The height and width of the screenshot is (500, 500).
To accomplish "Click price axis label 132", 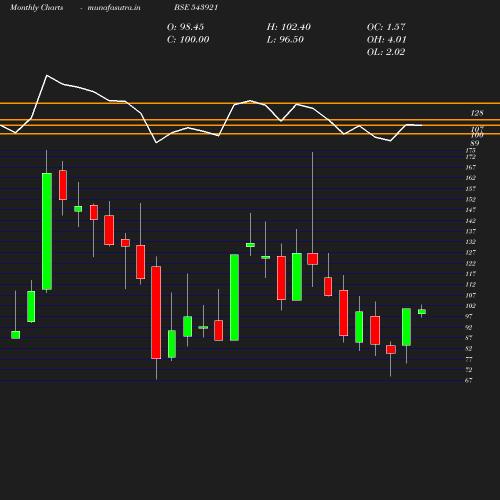I will tap(470, 242).
